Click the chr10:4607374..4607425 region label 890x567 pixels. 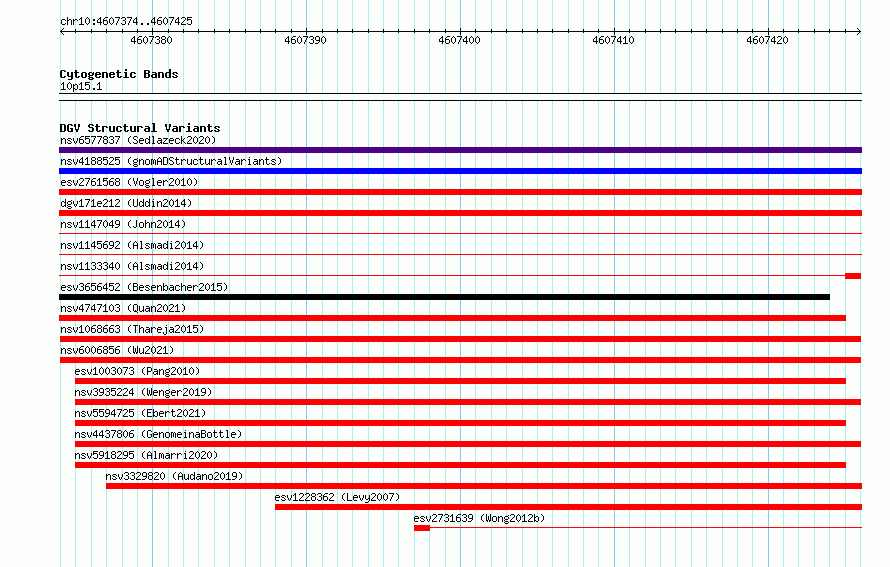pos(126,21)
